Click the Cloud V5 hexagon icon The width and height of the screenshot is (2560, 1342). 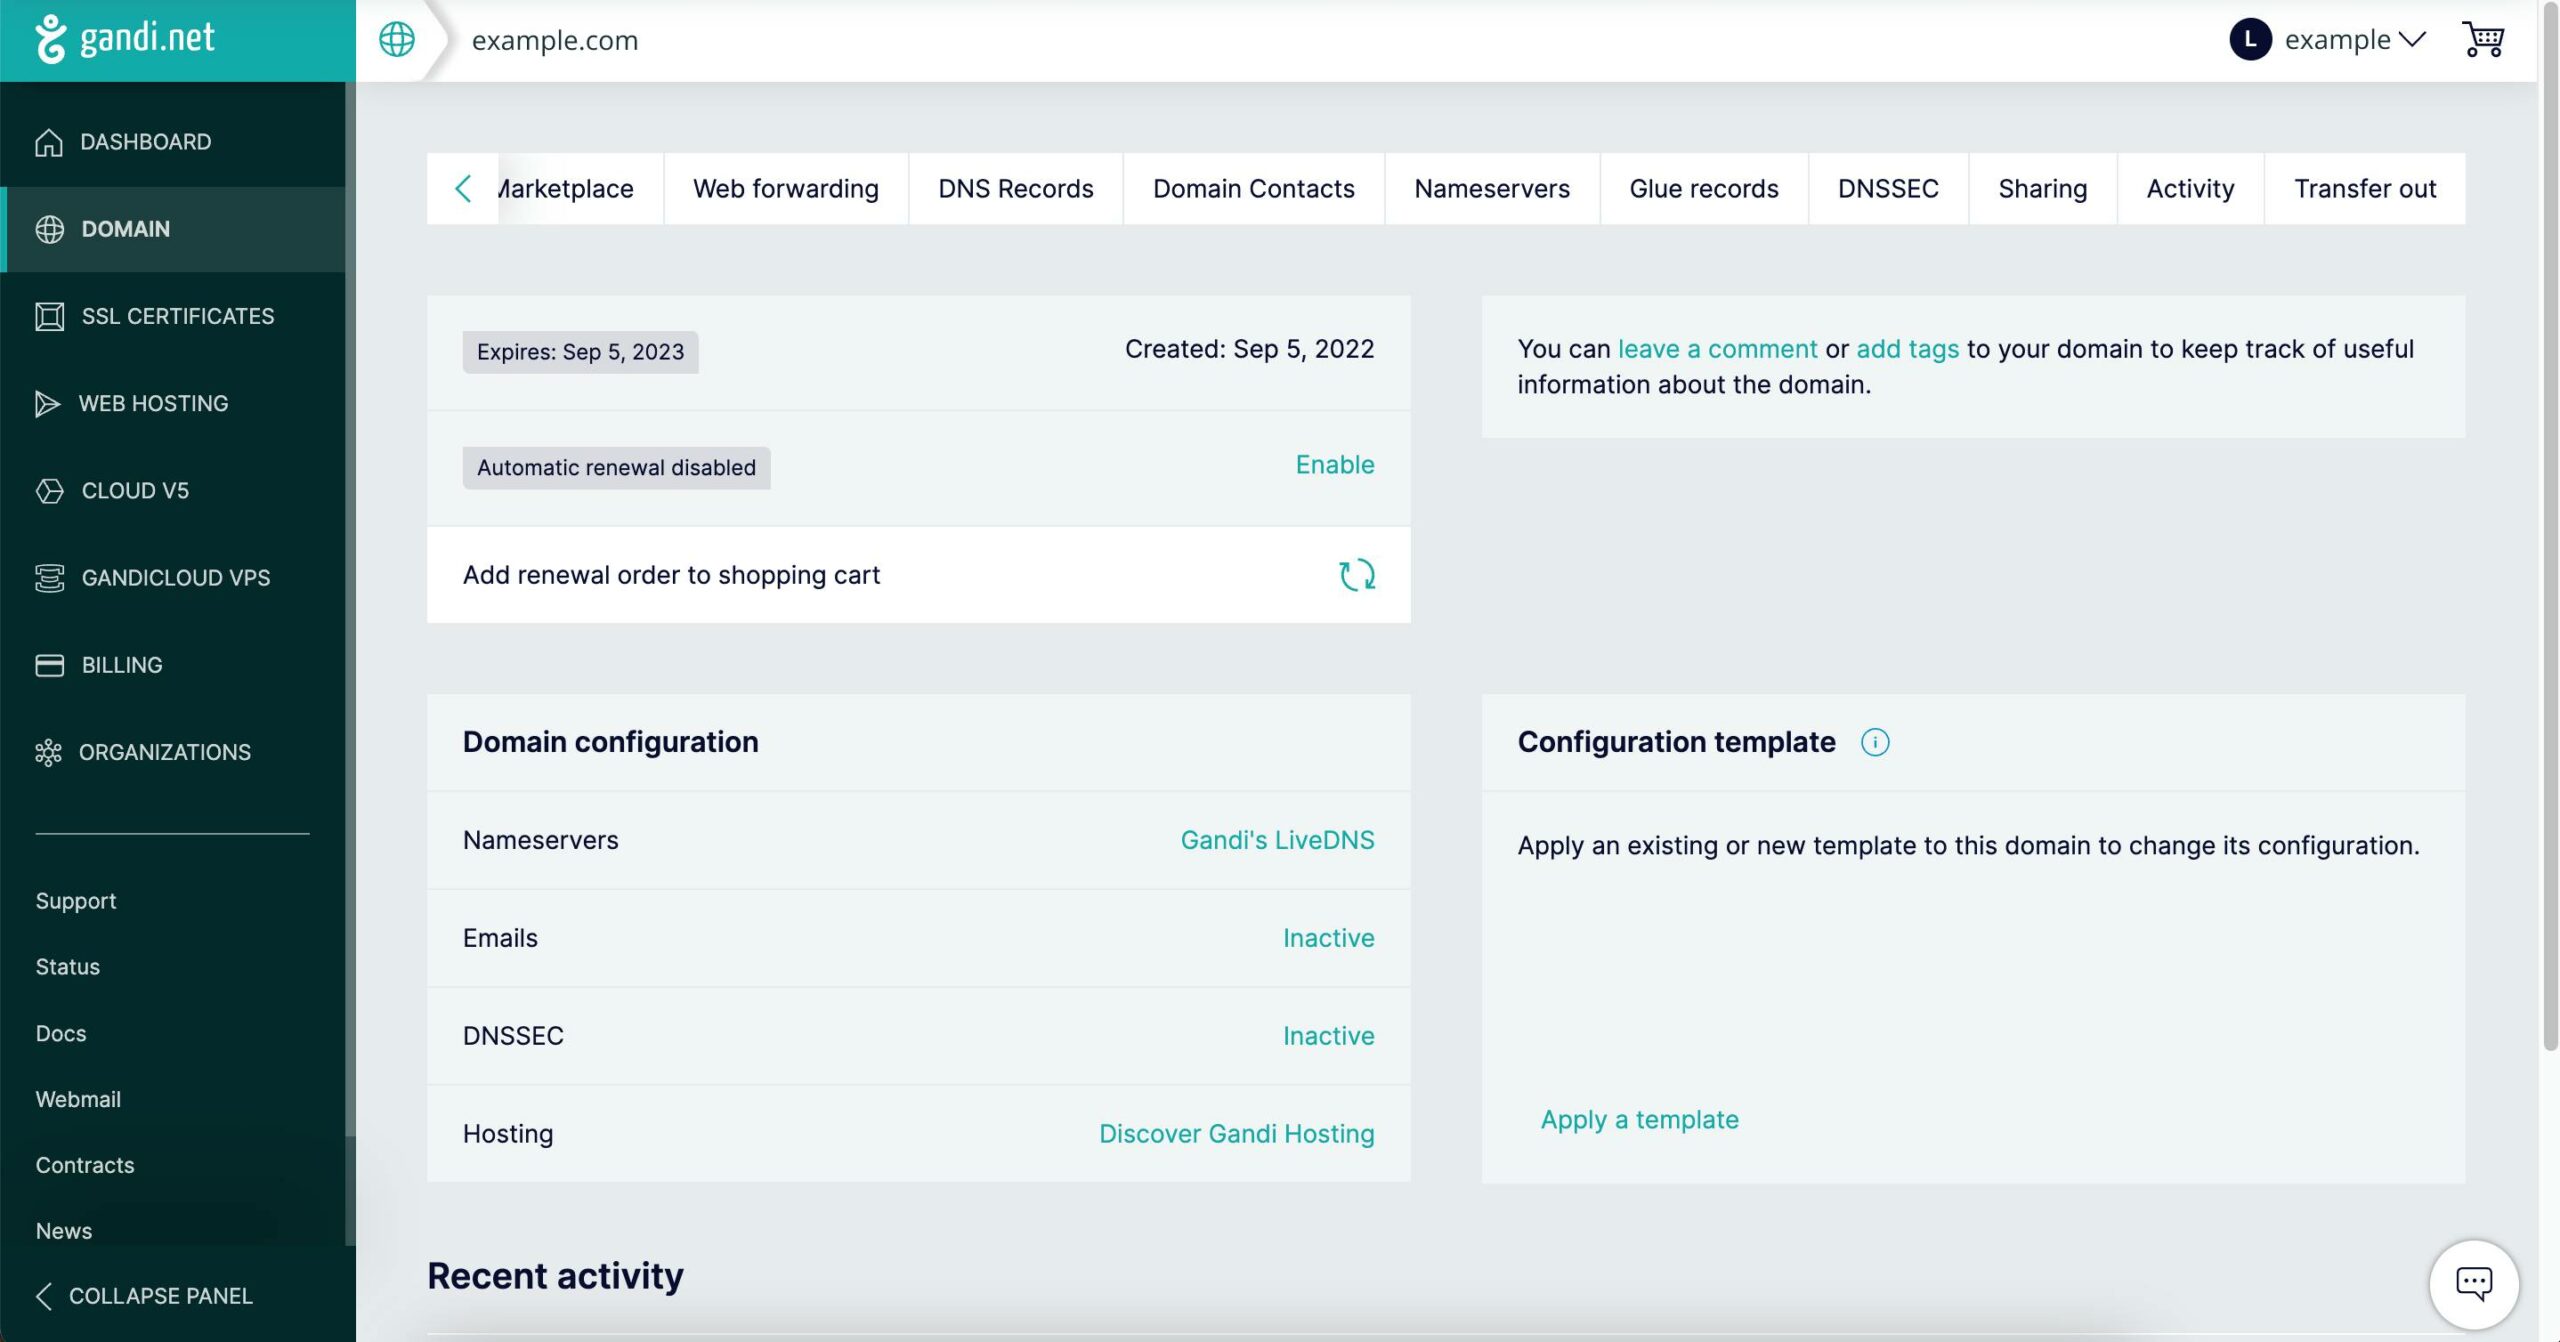point(49,490)
